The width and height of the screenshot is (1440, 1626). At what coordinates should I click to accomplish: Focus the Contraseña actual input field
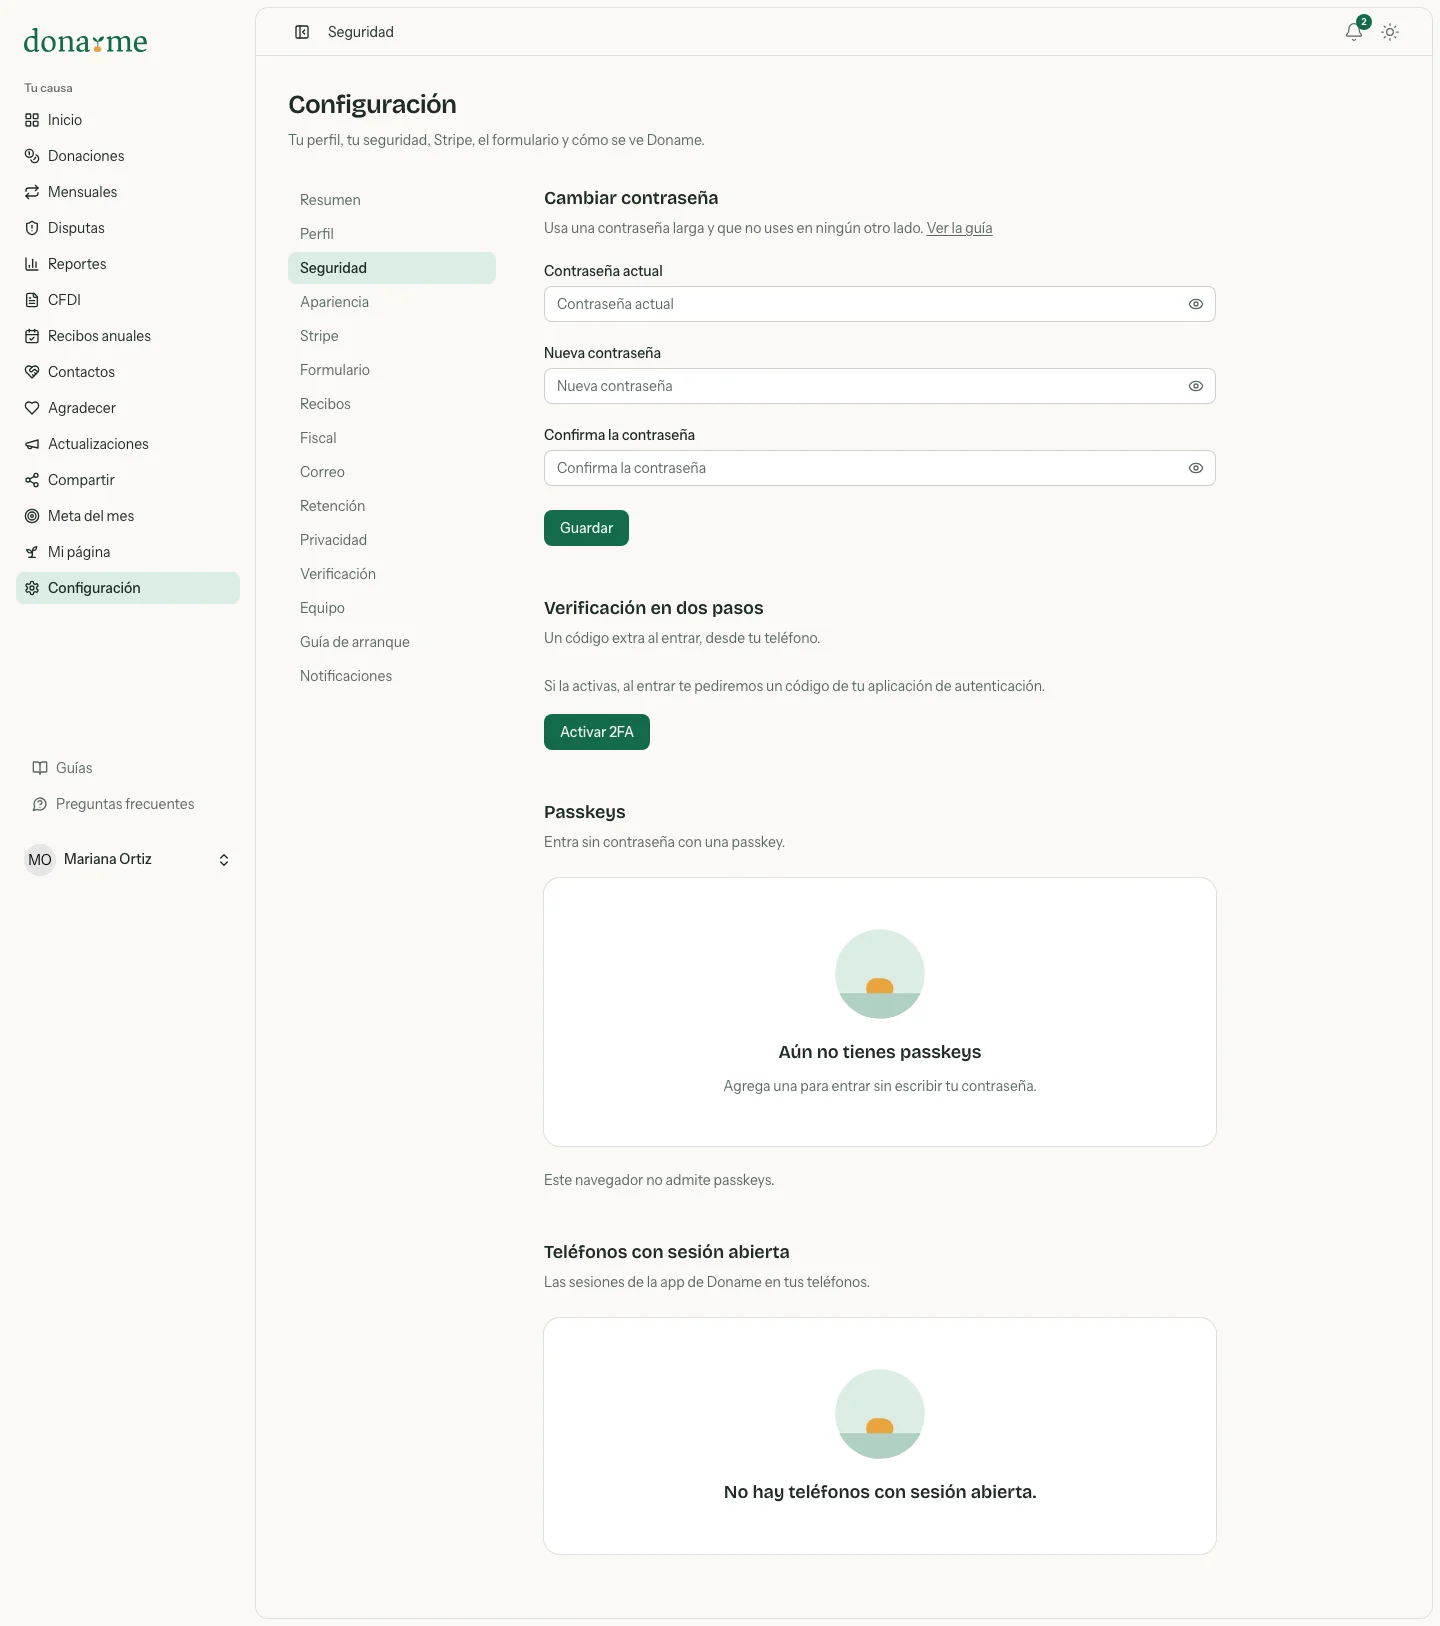pyautogui.click(x=880, y=304)
